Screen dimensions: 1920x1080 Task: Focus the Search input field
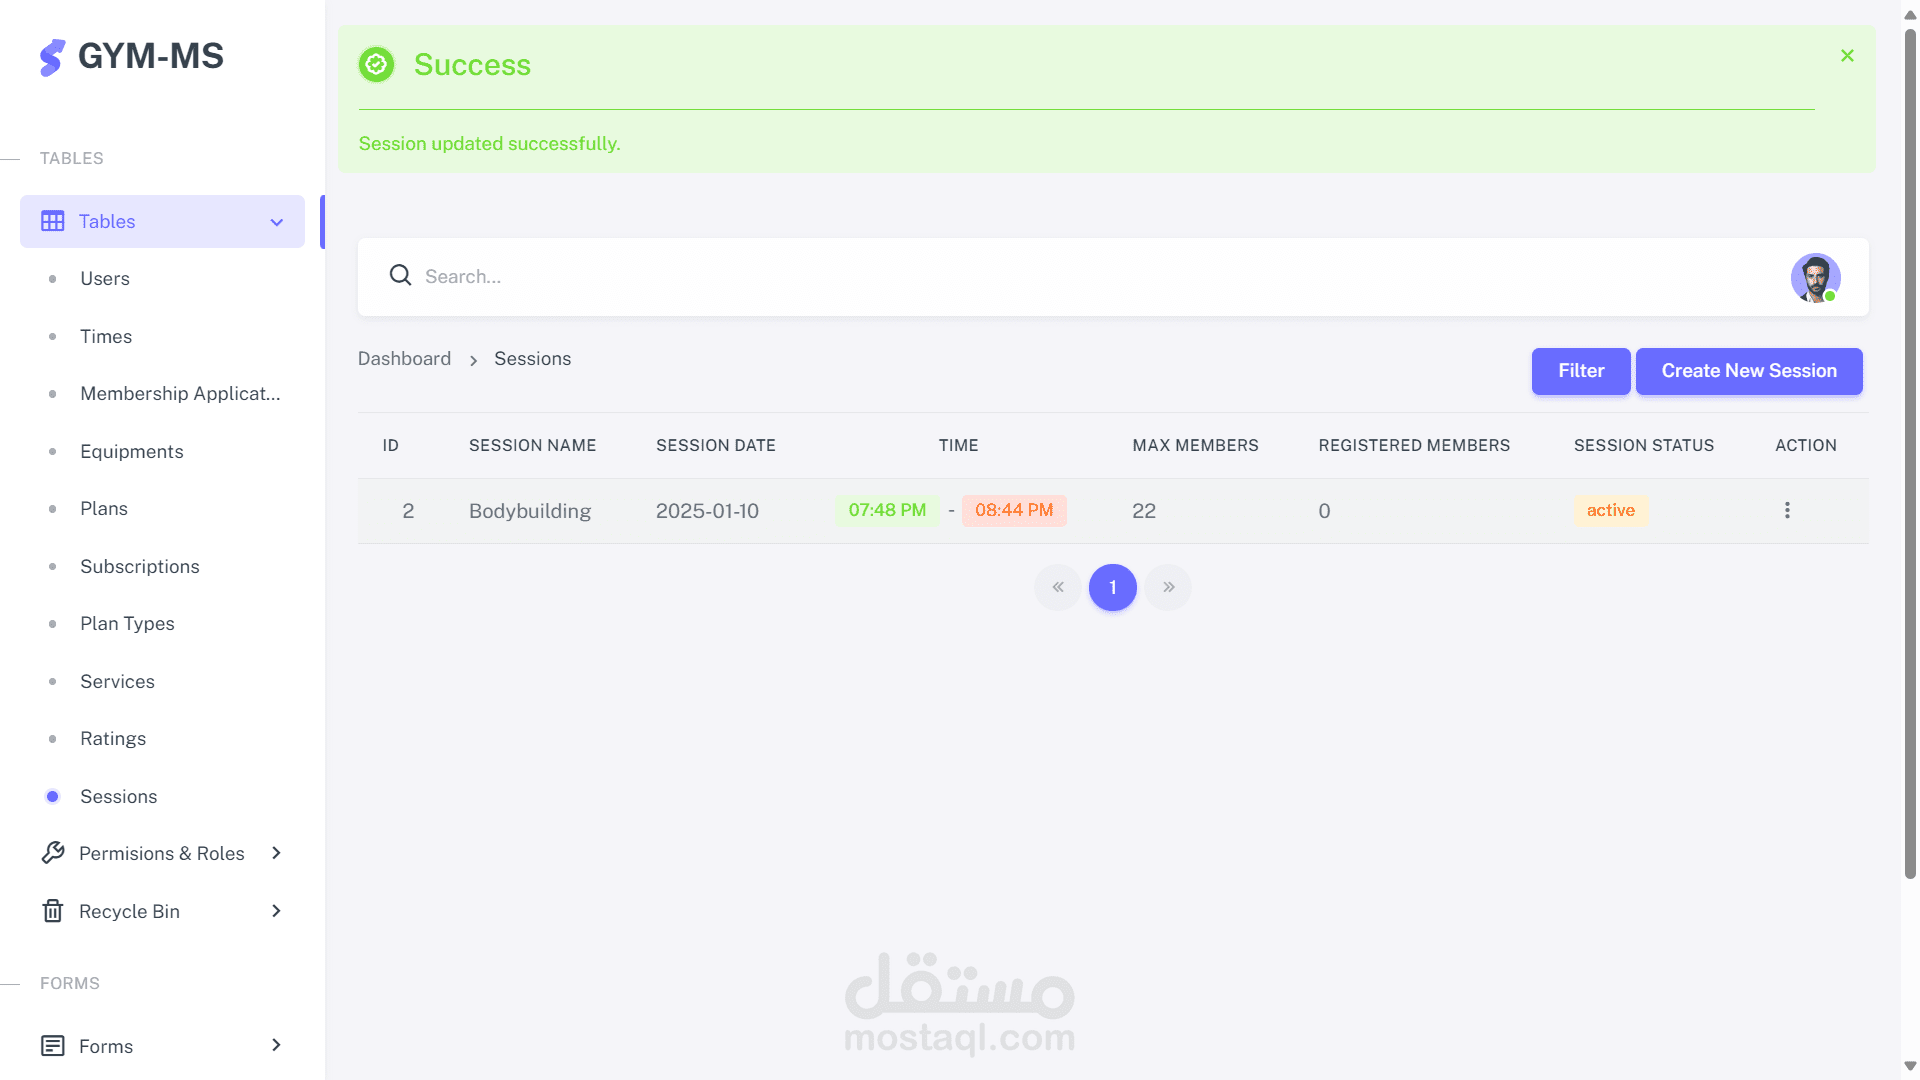click(1000, 277)
